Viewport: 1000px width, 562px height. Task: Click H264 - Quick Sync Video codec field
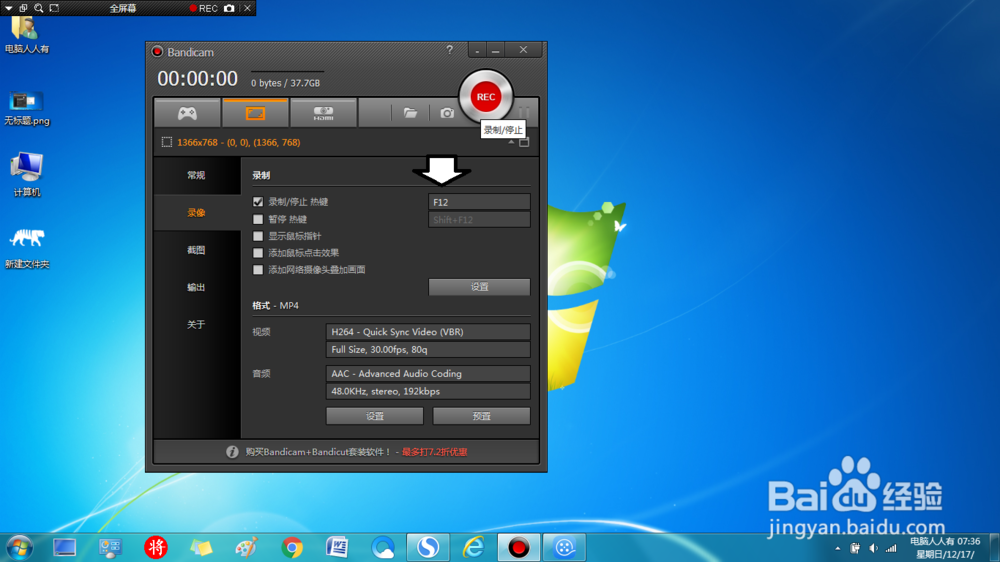(x=428, y=332)
